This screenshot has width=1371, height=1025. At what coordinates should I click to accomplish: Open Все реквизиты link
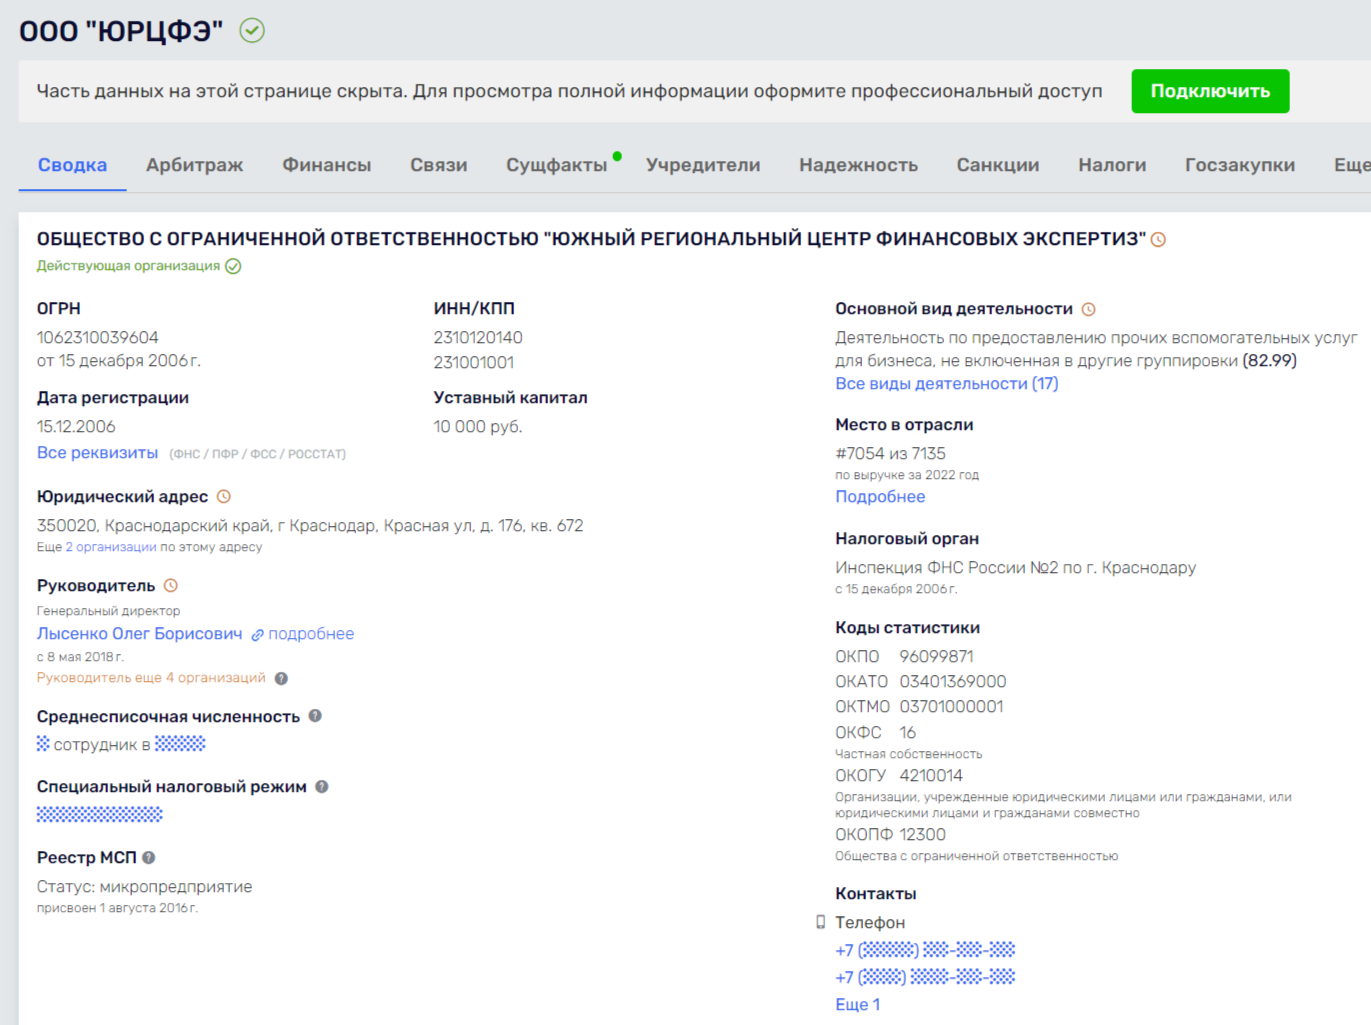pos(97,453)
